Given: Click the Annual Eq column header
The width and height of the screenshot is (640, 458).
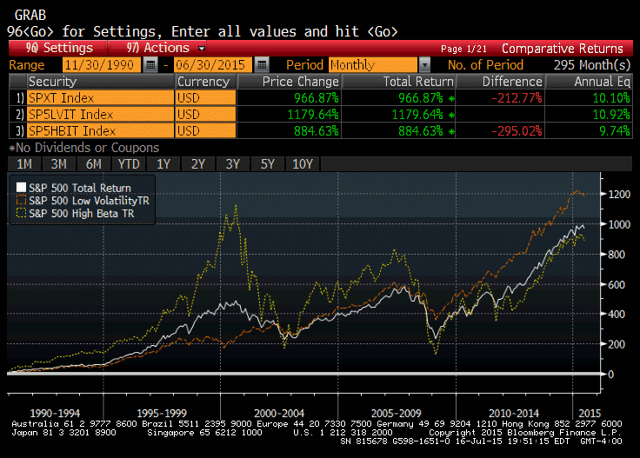Looking at the screenshot, I should (x=589, y=82).
